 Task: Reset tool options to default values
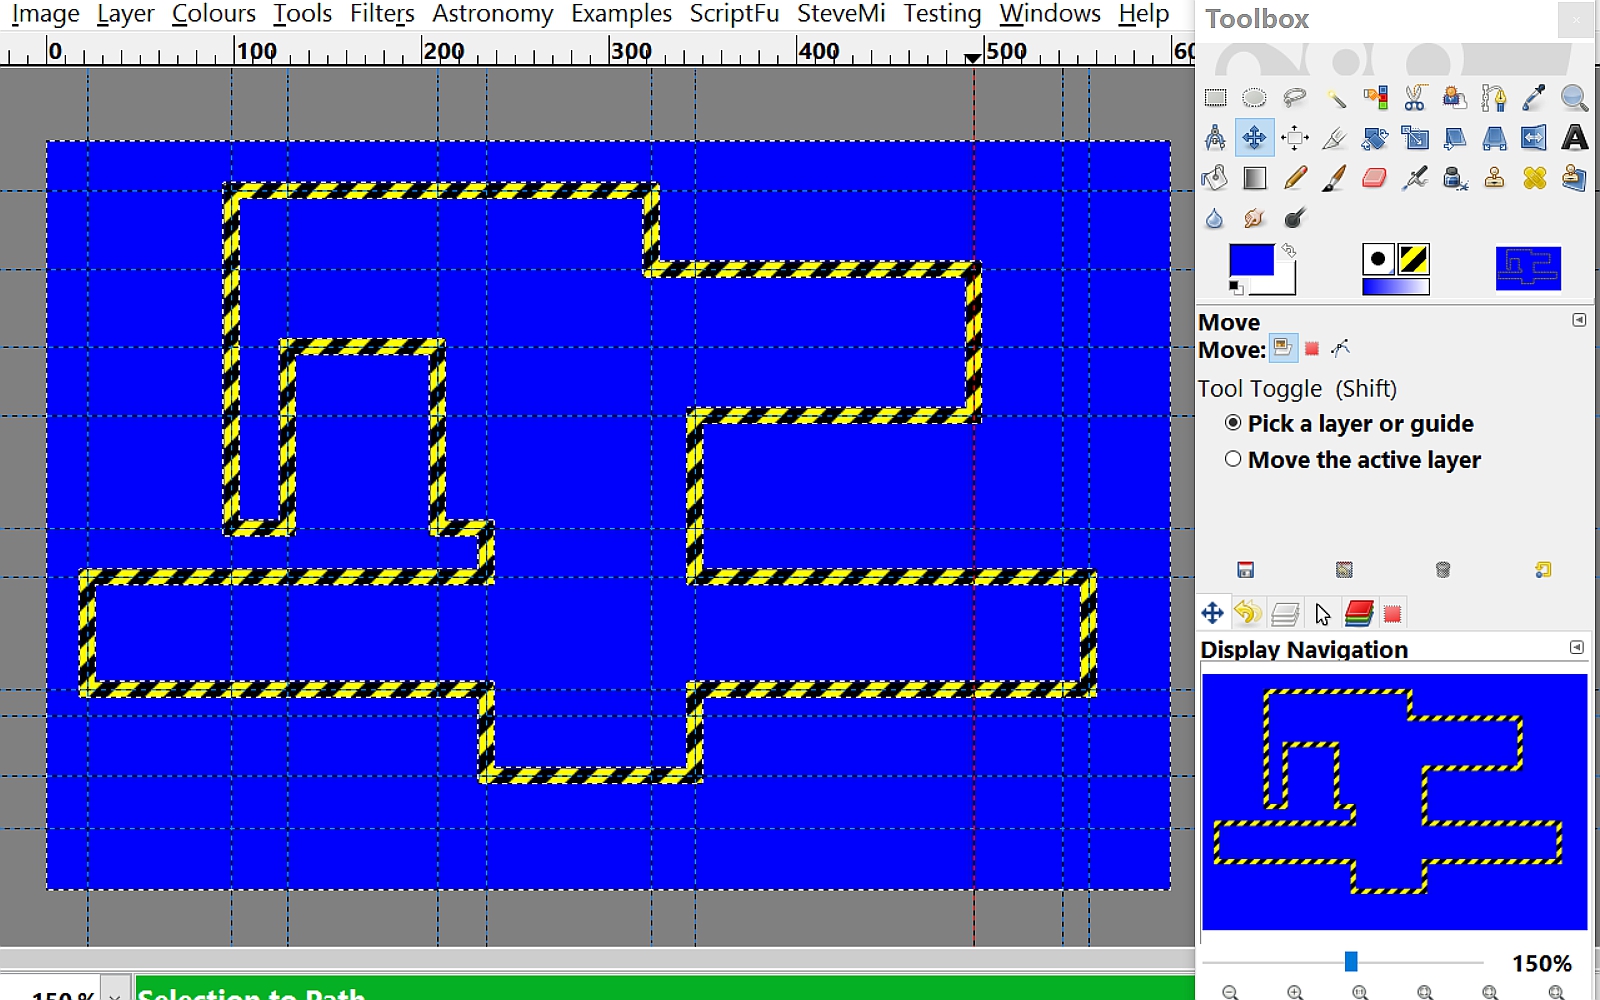[1543, 570]
